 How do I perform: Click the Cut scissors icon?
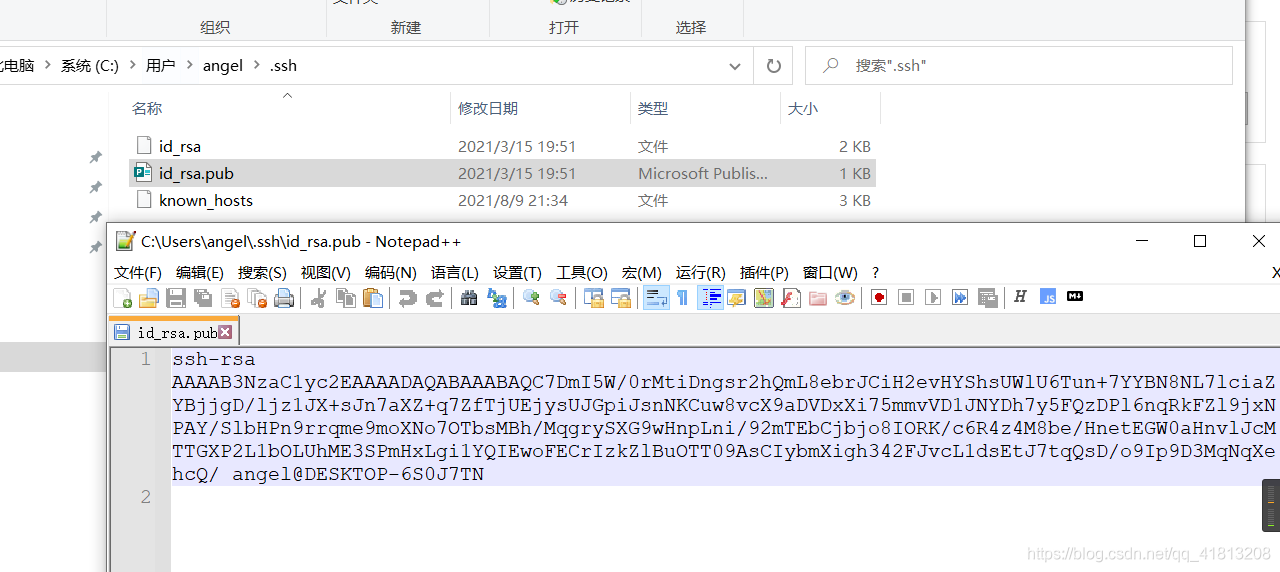coord(319,298)
